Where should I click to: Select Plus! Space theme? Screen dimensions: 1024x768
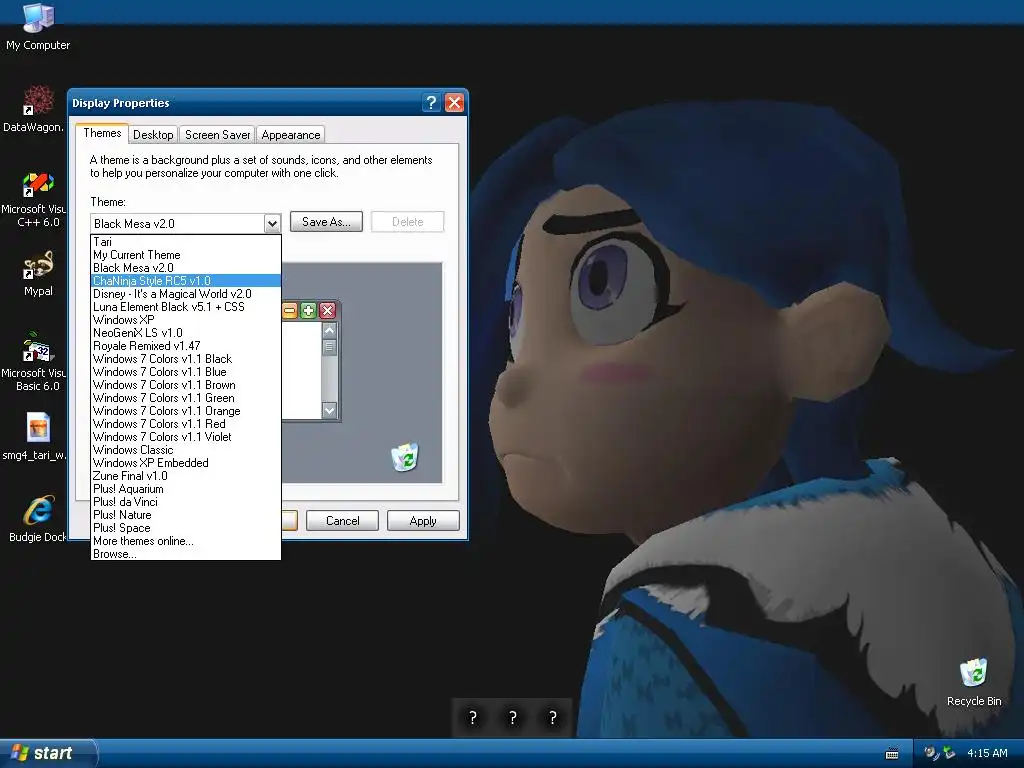click(185, 528)
